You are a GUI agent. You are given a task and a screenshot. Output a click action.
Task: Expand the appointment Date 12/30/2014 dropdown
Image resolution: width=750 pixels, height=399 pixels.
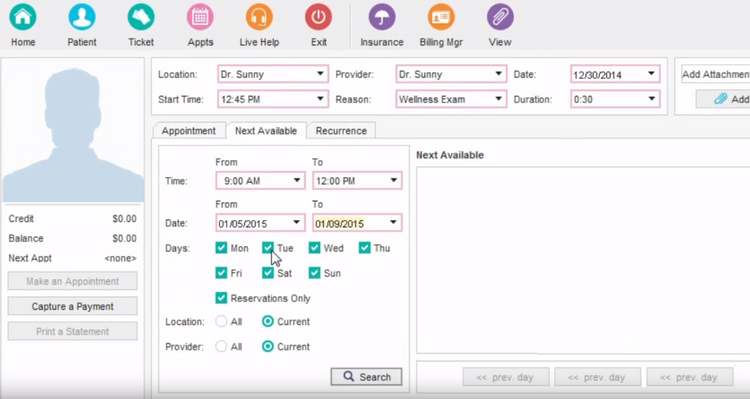pos(615,74)
